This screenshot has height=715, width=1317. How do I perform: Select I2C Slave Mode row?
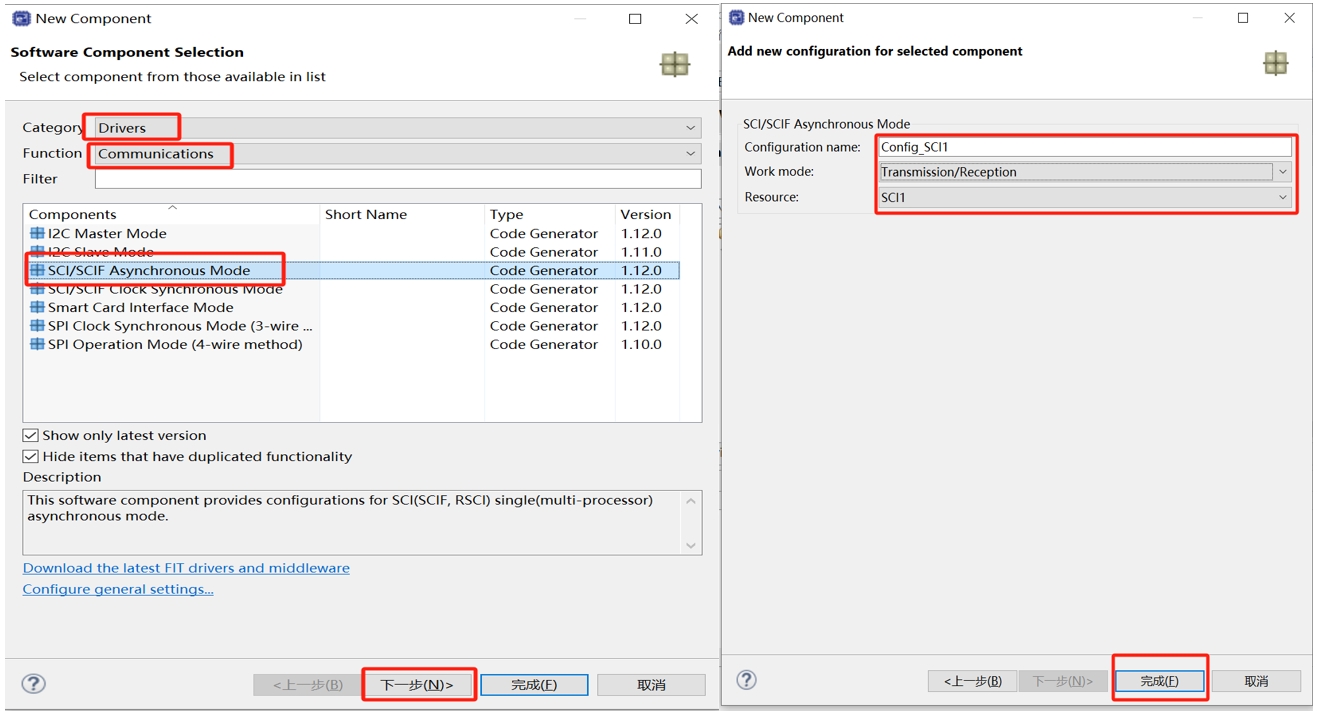[351, 252]
